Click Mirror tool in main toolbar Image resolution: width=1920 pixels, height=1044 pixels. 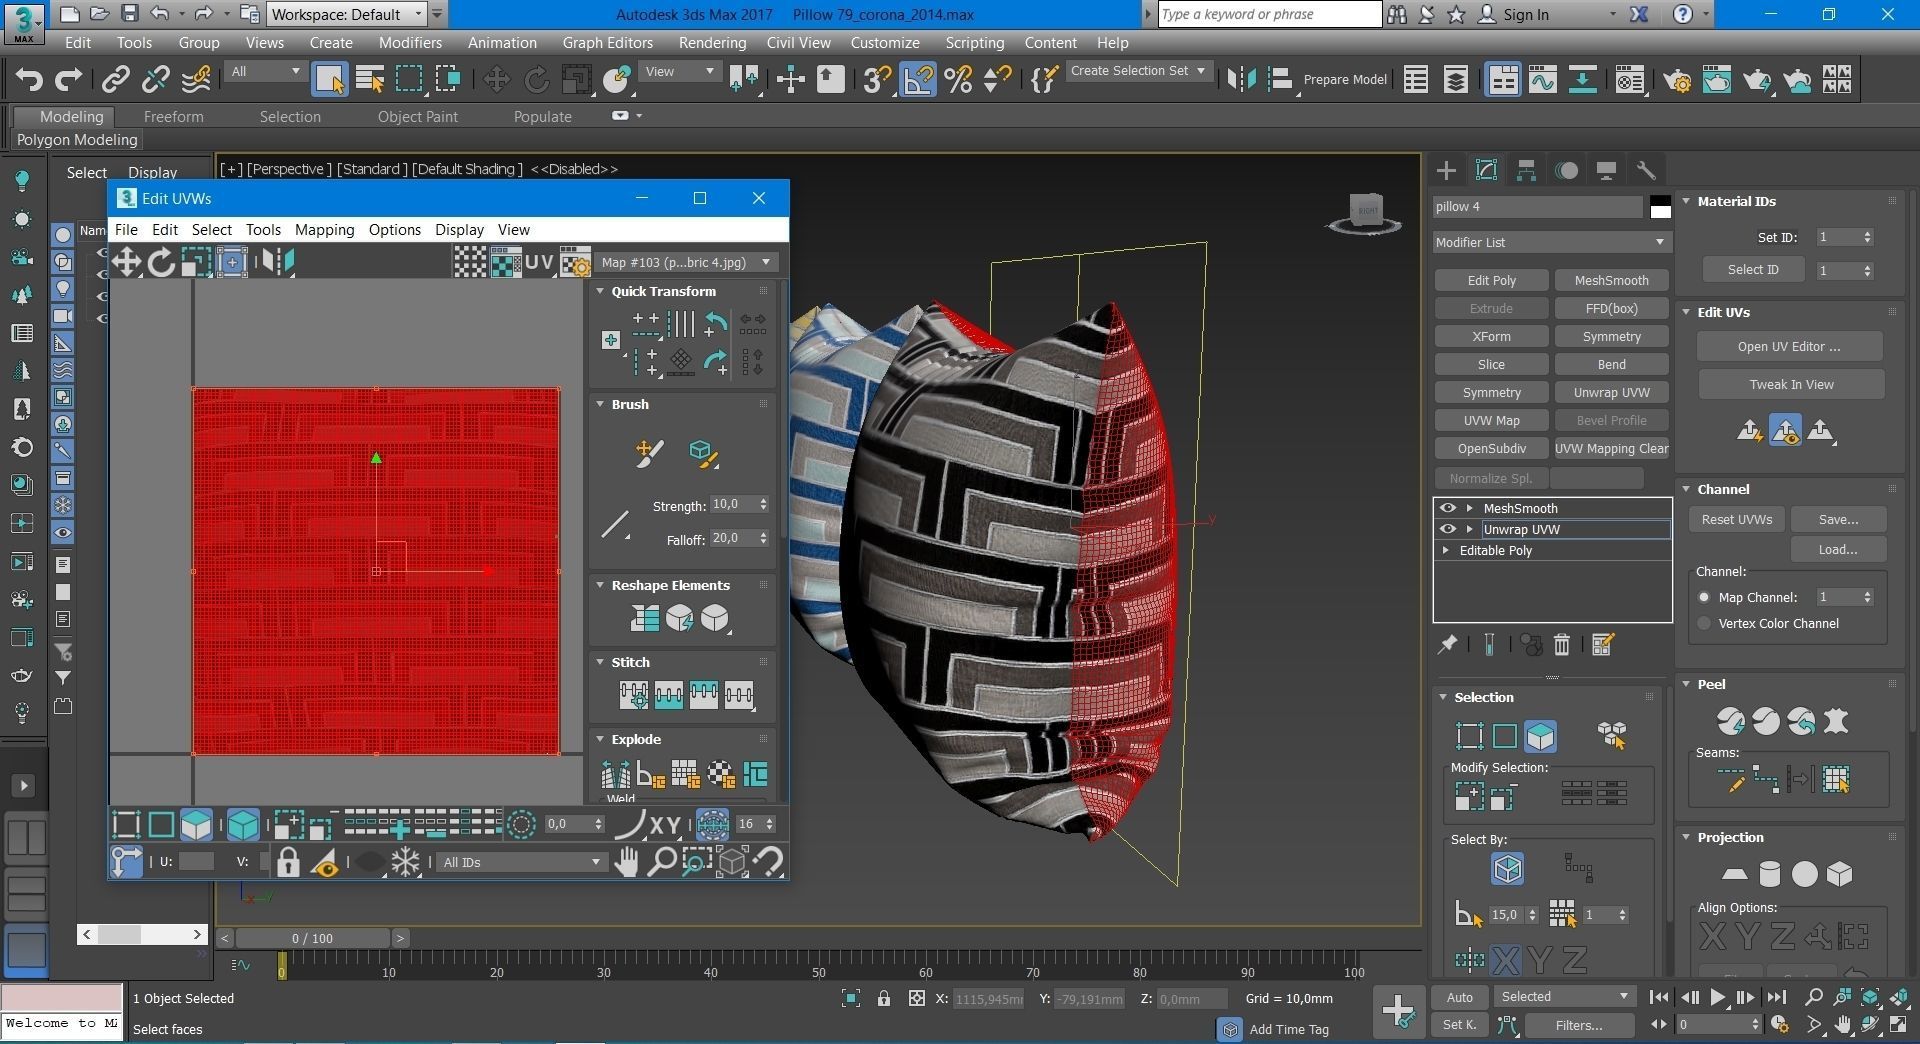tap(1242, 80)
